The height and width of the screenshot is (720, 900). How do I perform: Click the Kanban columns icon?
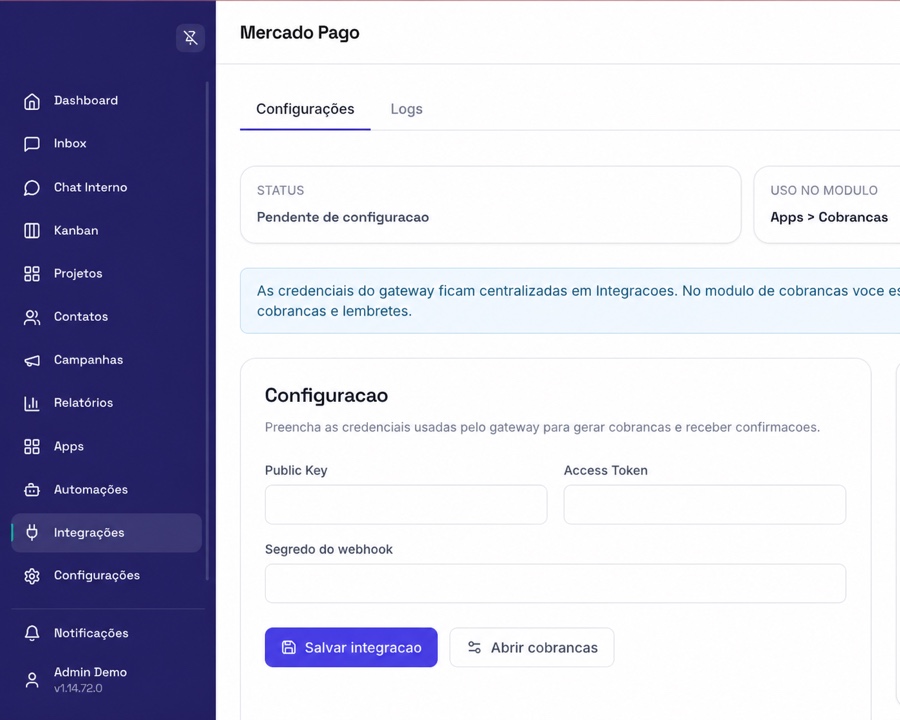tap(32, 231)
